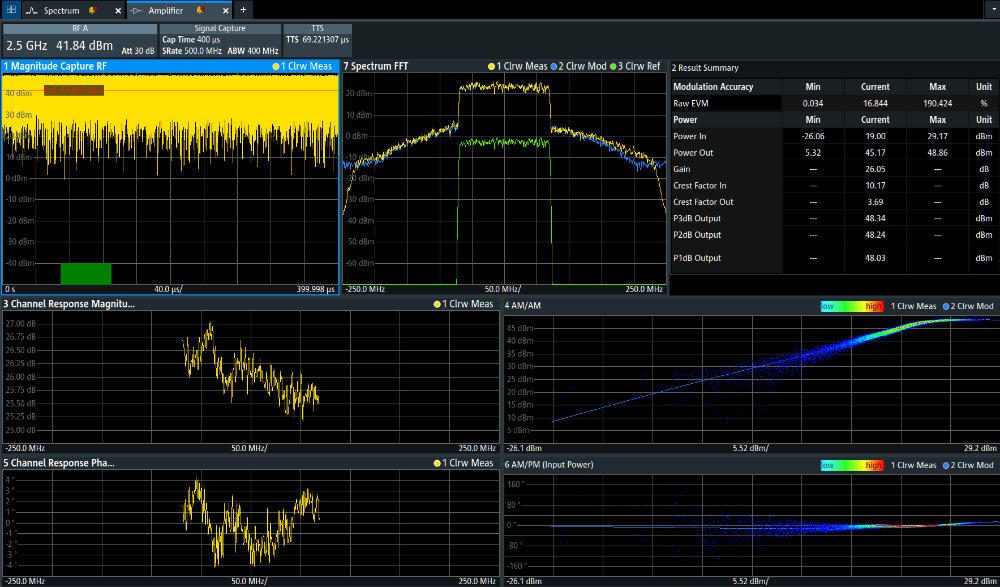
Task: Add a new channel with plus button
Action: click(243, 10)
